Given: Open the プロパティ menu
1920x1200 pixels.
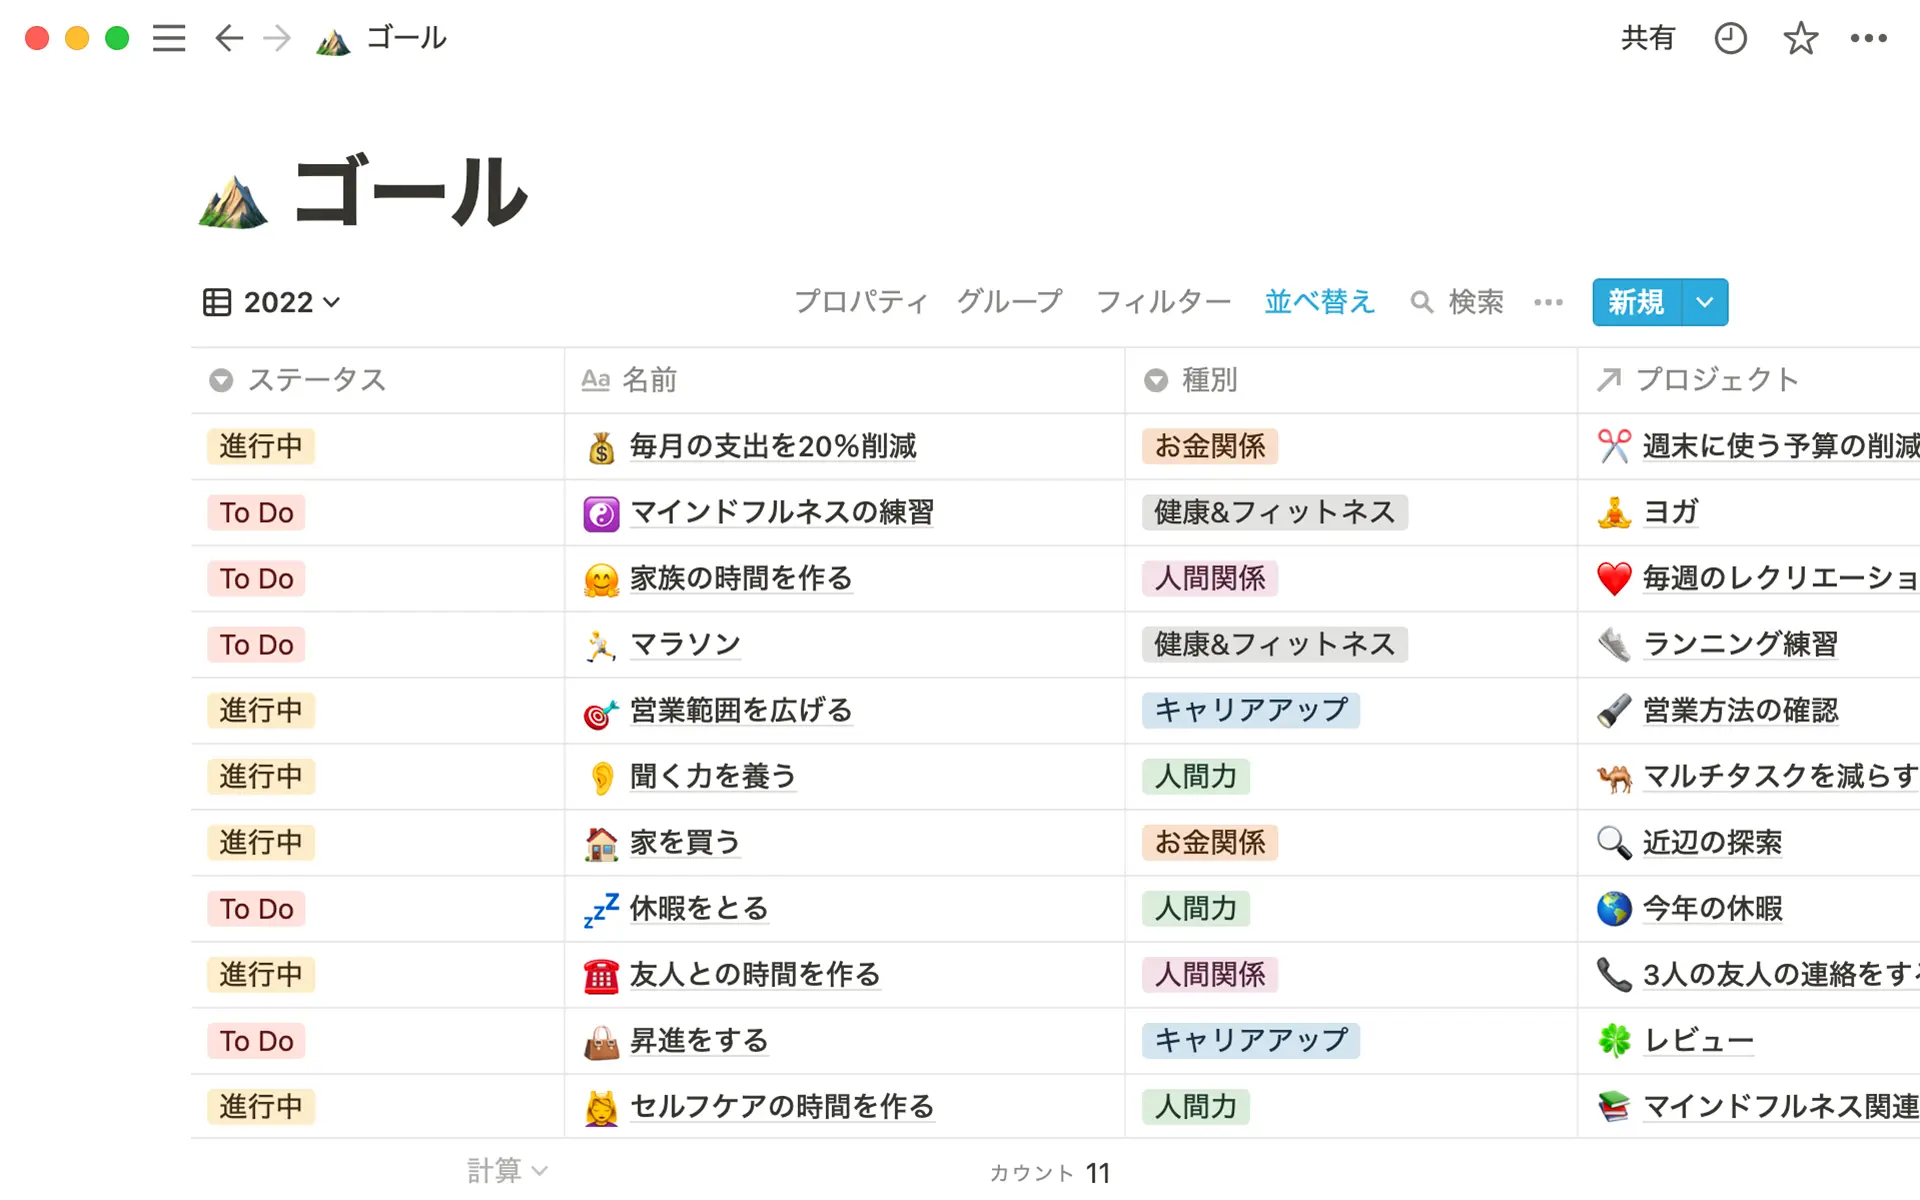Looking at the screenshot, I should point(860,302).
